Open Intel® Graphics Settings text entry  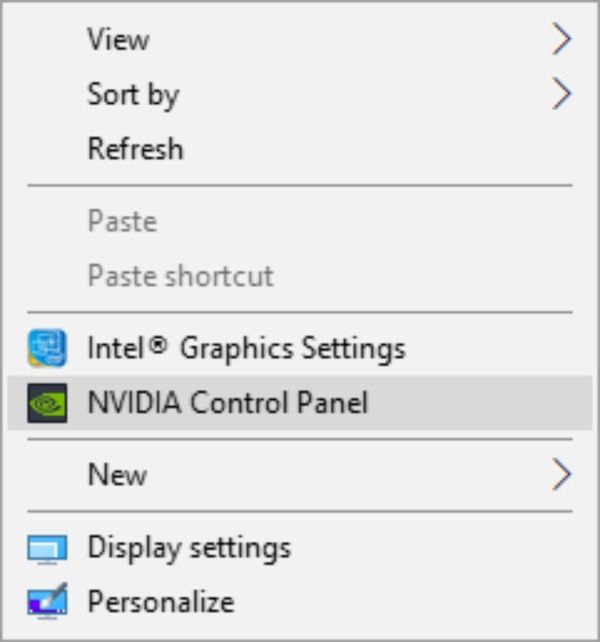click(x=246, y=348)
